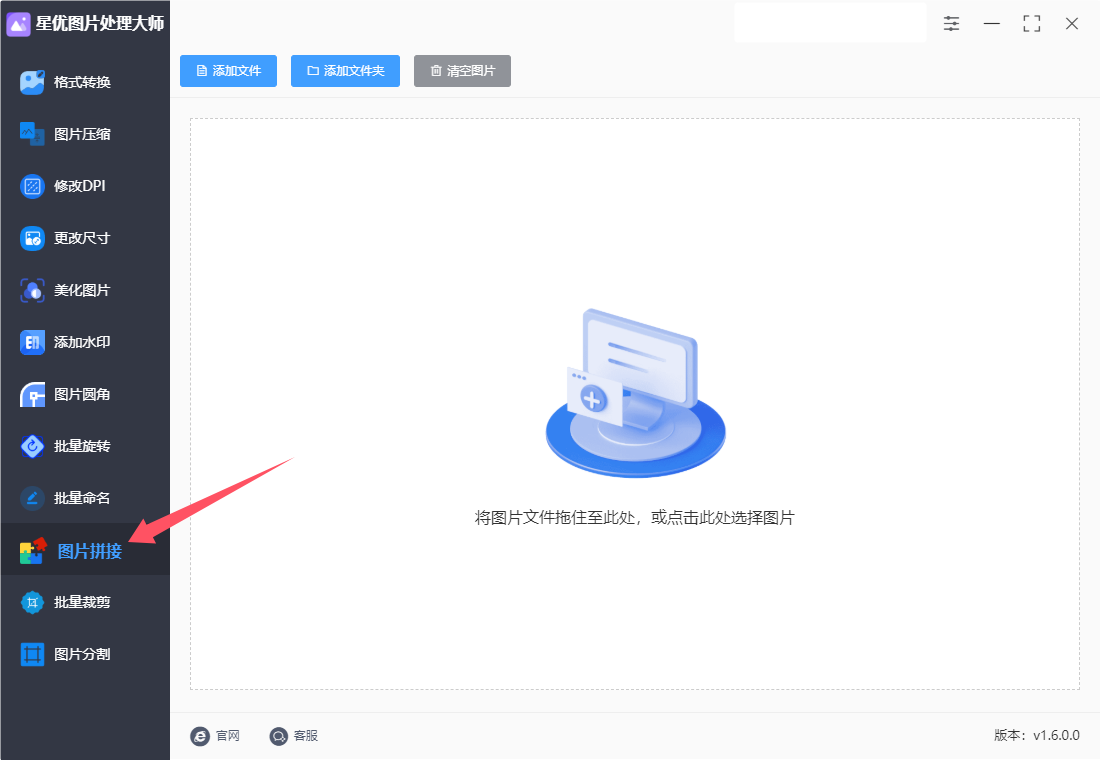This screenshot has height=760, width=1100.
Task: Go to the 图片圆角 function
Action: 85,394
